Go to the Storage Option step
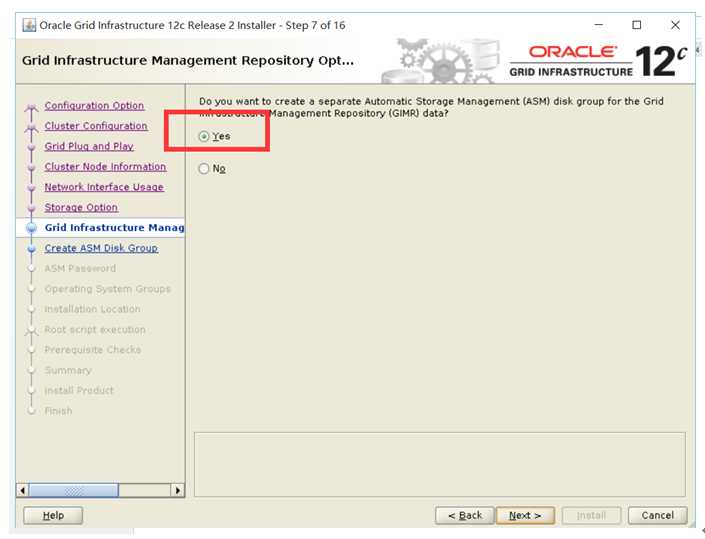This screenshot has height=539, width=705. coord(81,207)
